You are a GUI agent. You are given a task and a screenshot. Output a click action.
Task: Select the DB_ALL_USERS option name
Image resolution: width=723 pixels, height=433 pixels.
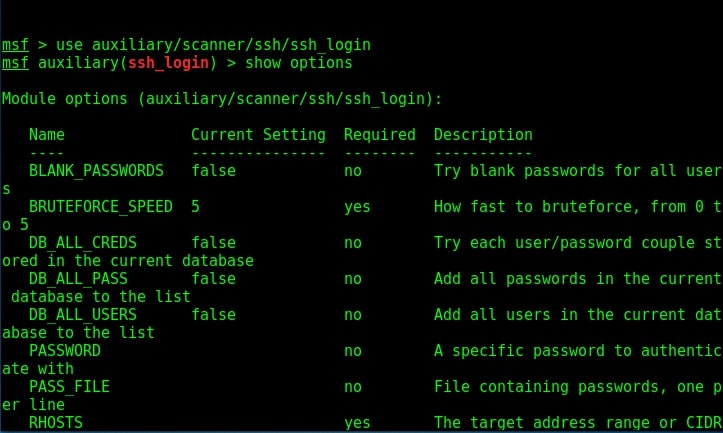pos(83,314)
